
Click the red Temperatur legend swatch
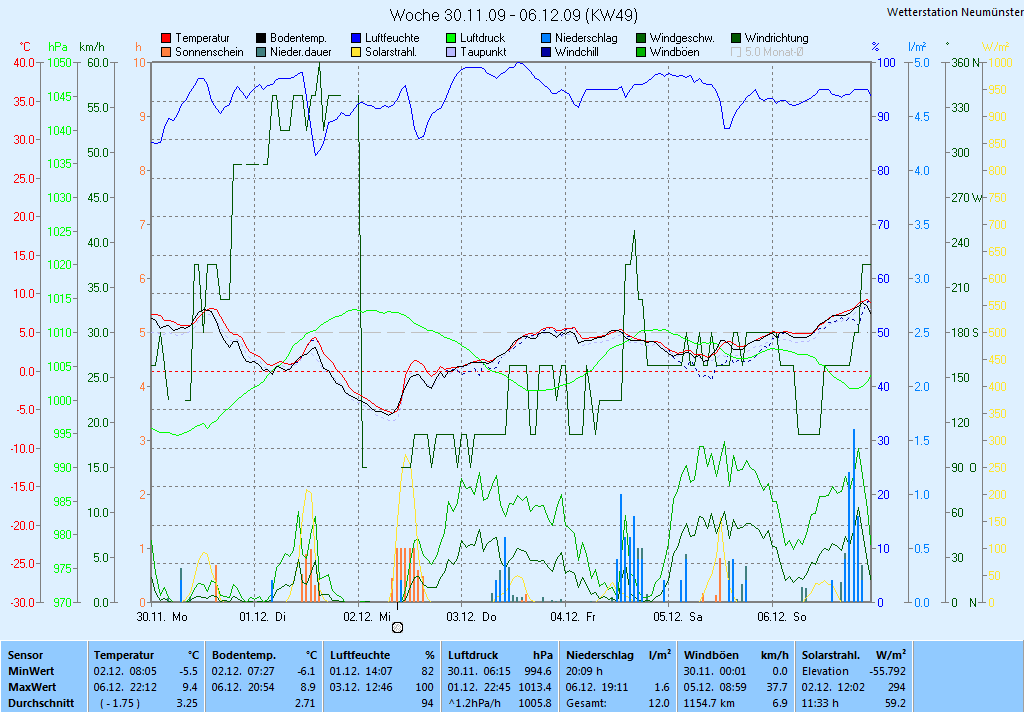pos(166,38)
